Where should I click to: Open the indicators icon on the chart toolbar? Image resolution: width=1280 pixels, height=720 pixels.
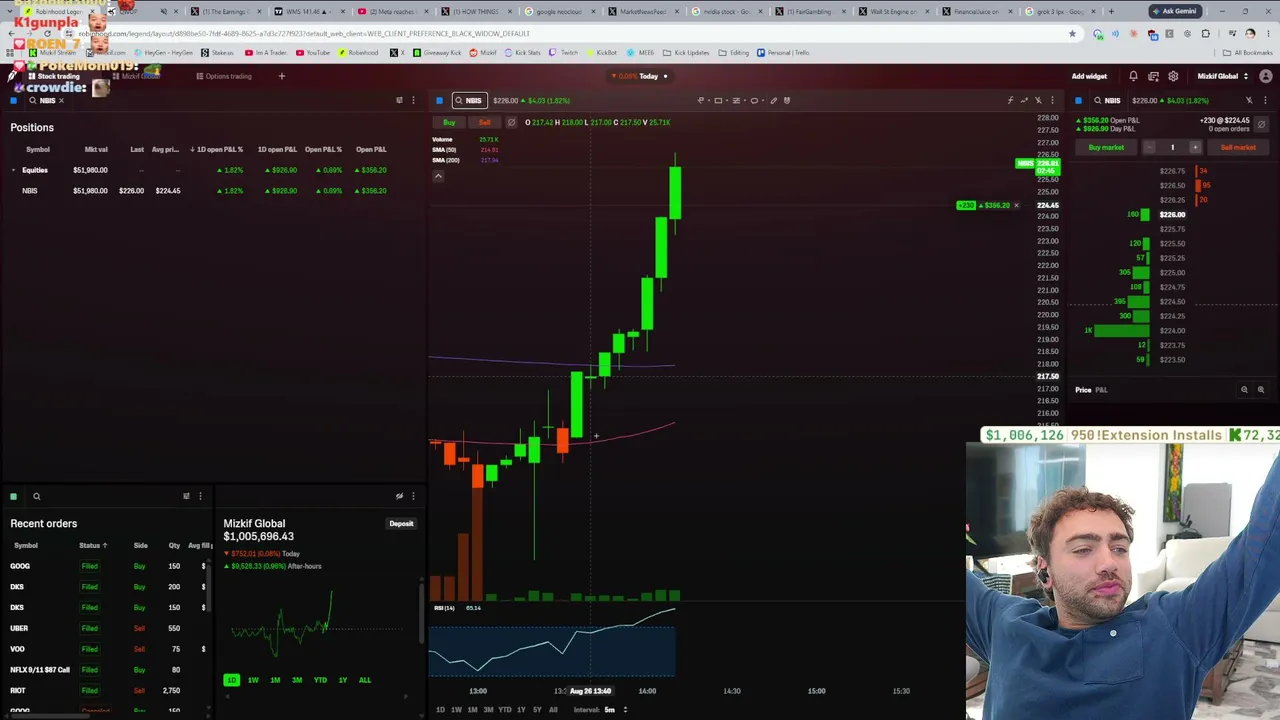[x=1010, y=100]
